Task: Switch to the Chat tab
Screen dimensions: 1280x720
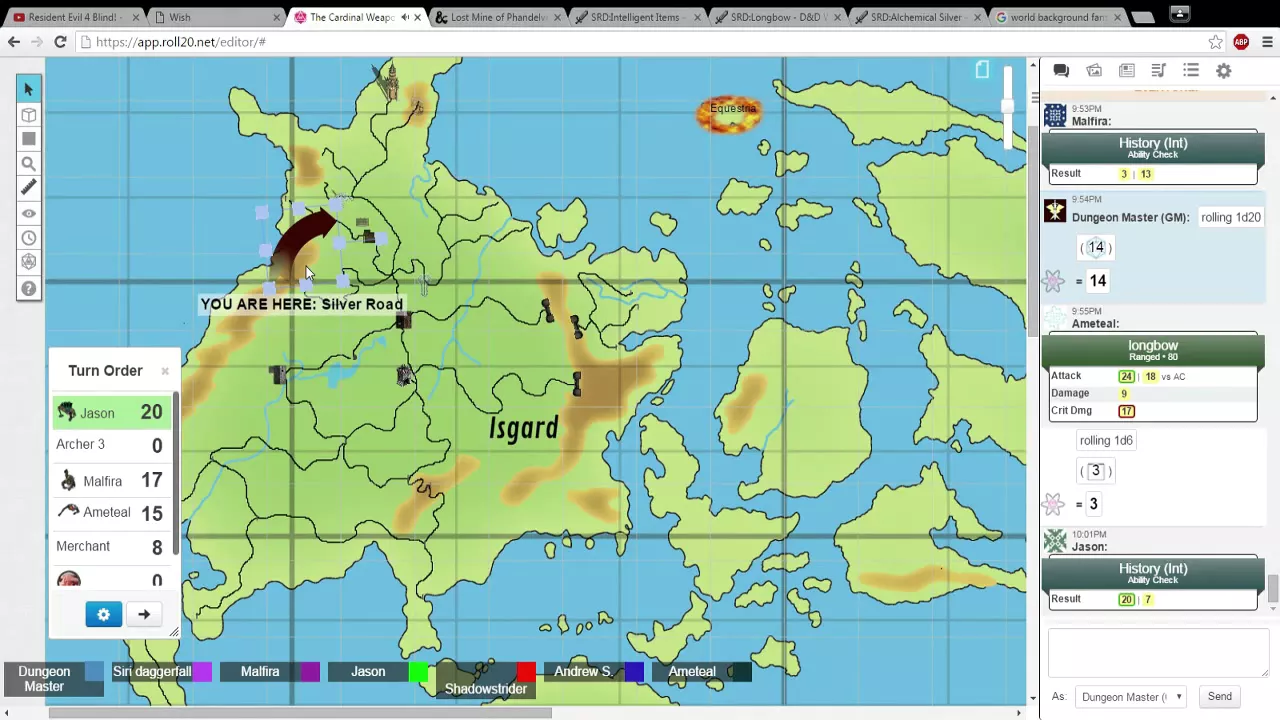Action: 1061,71
